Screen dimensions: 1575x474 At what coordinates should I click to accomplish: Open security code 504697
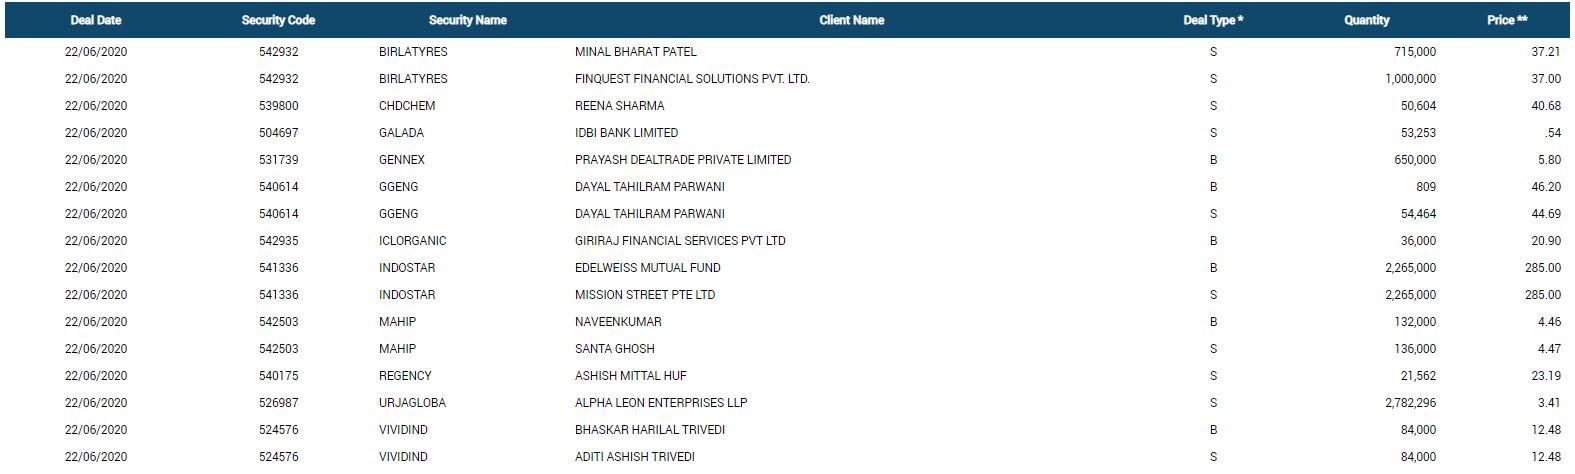pyautogui.click(x=278, y=133)
